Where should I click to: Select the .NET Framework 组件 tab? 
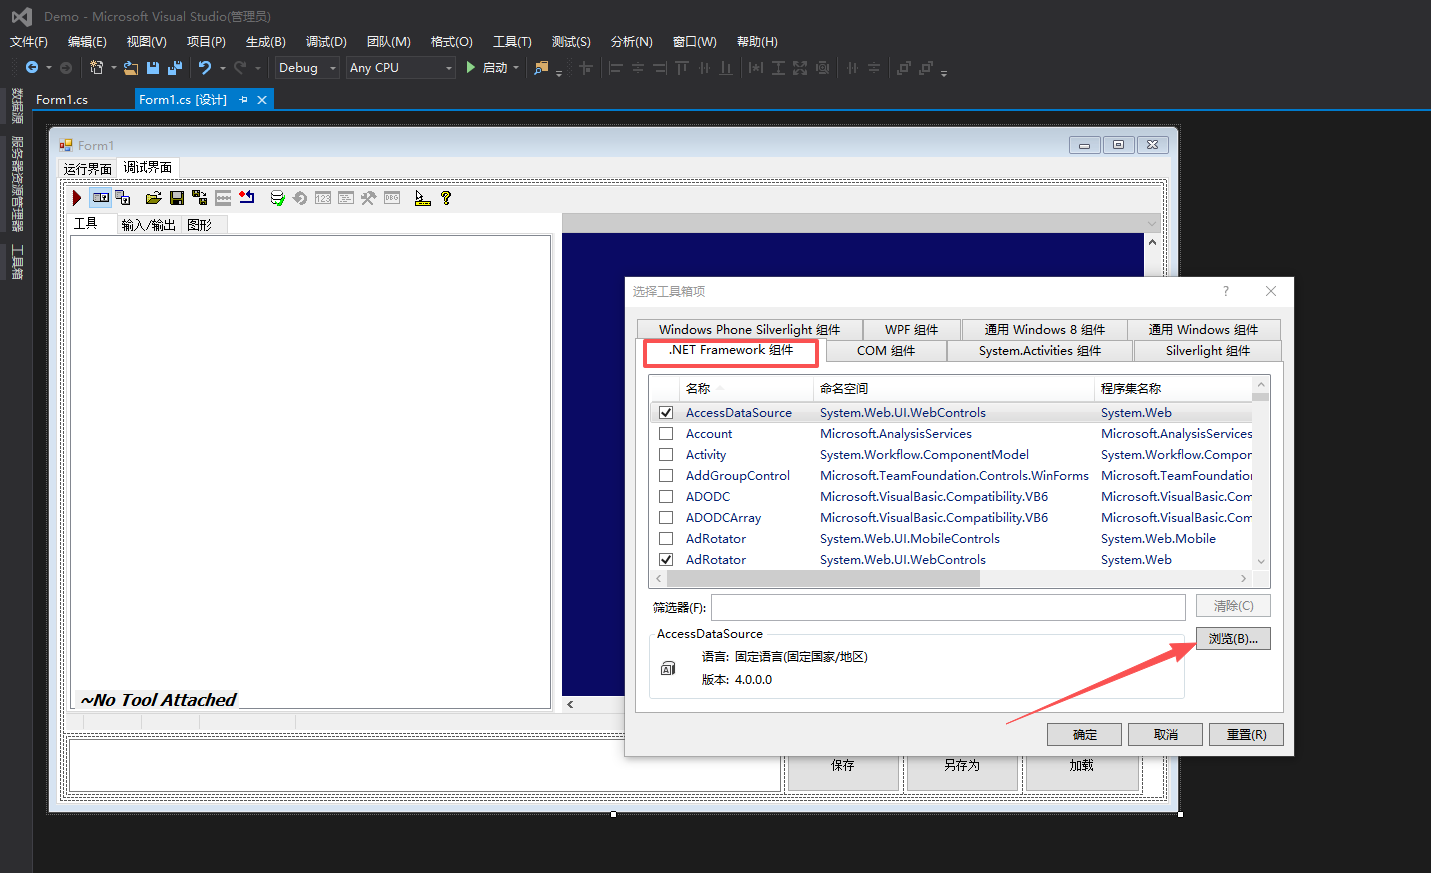[731, 350]
